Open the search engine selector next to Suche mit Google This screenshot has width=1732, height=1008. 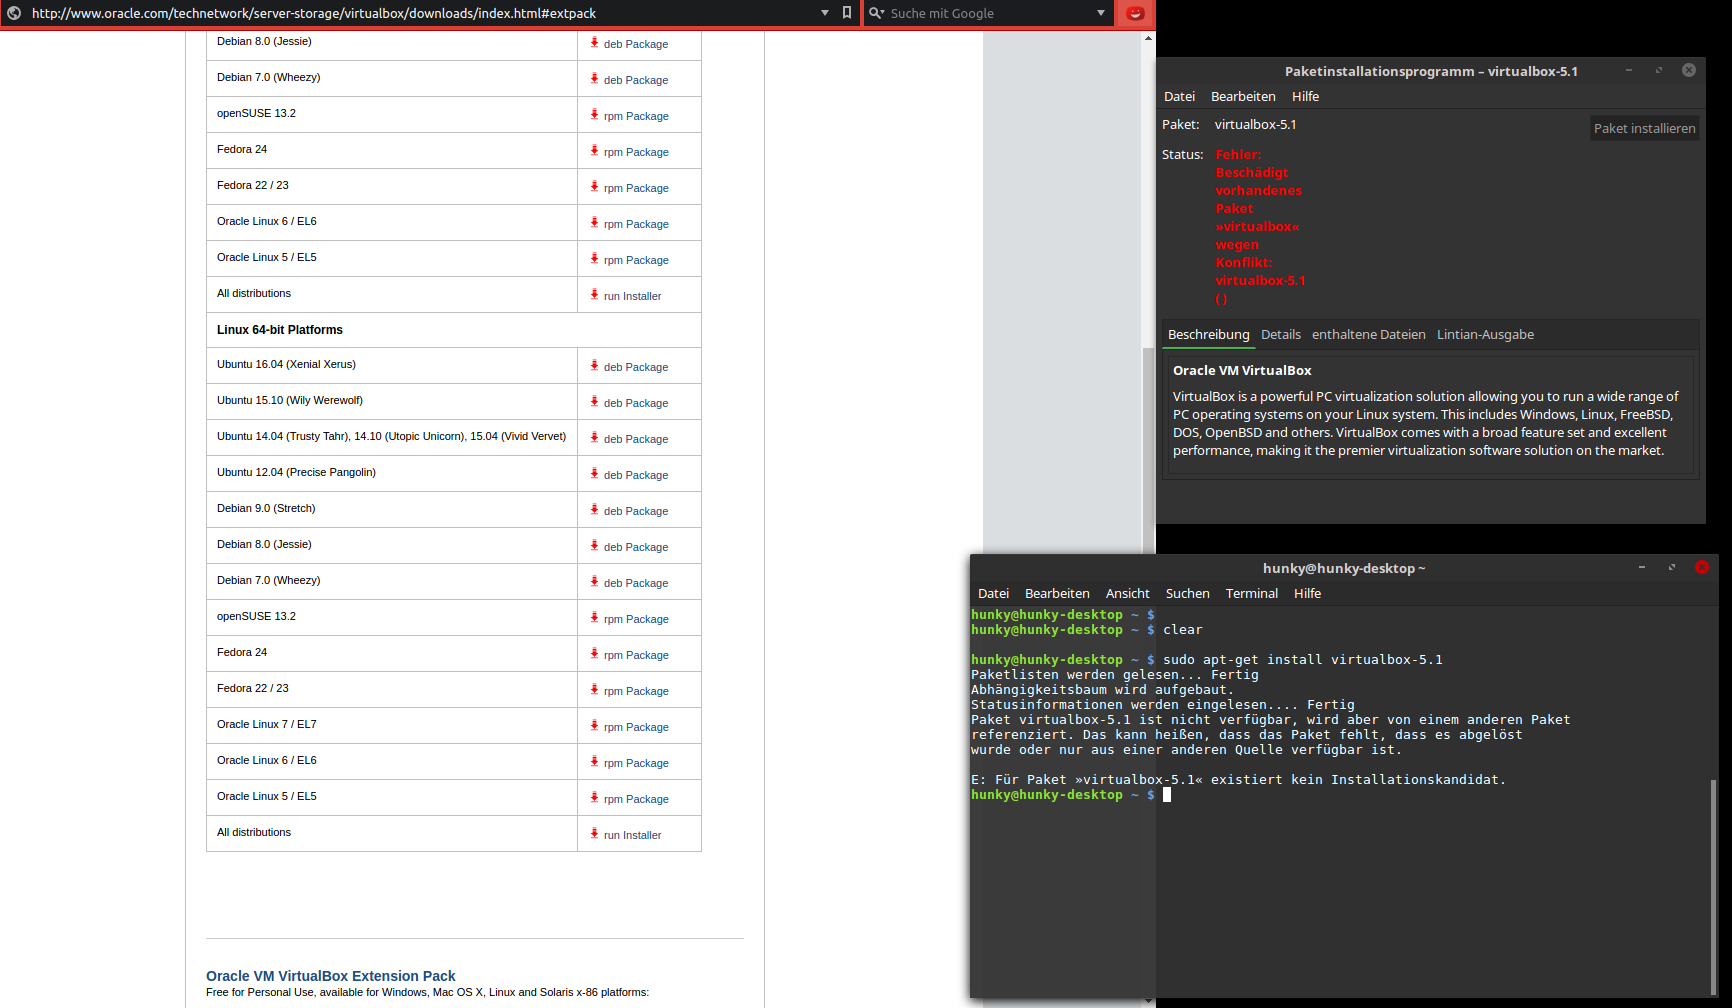[877, 13]
